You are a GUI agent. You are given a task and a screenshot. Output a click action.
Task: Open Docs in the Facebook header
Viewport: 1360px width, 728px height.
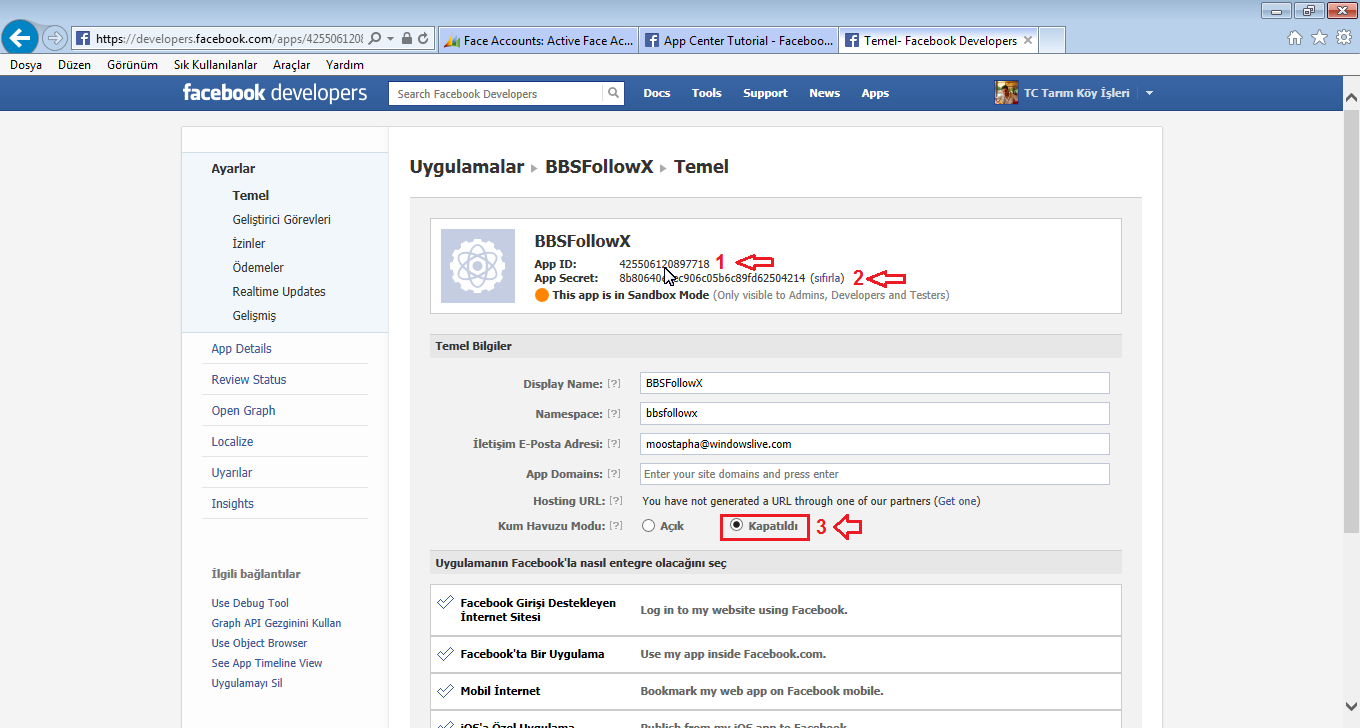[x=657, y=93]
